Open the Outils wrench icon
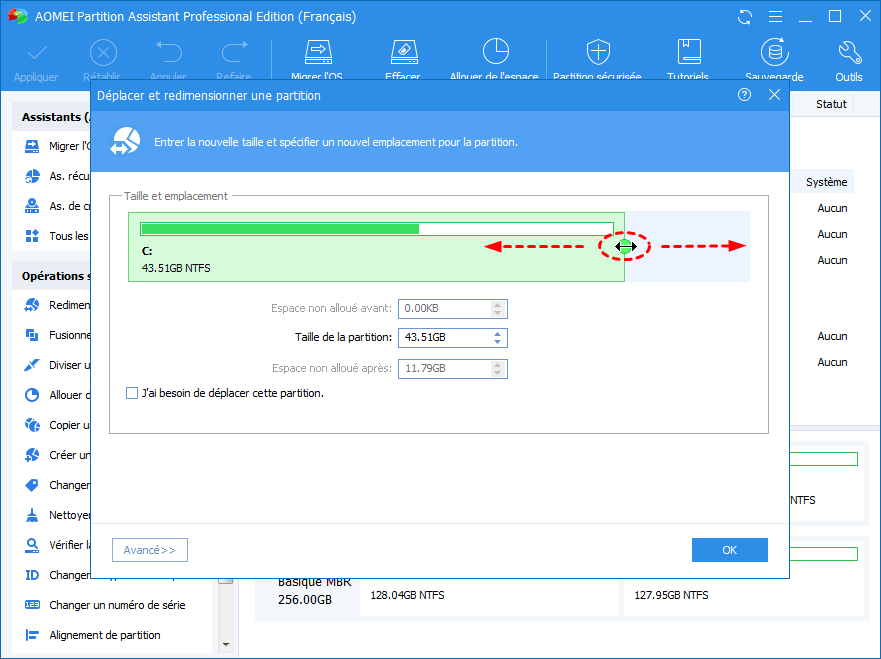 pyautogui.click(x=849, y=52)
